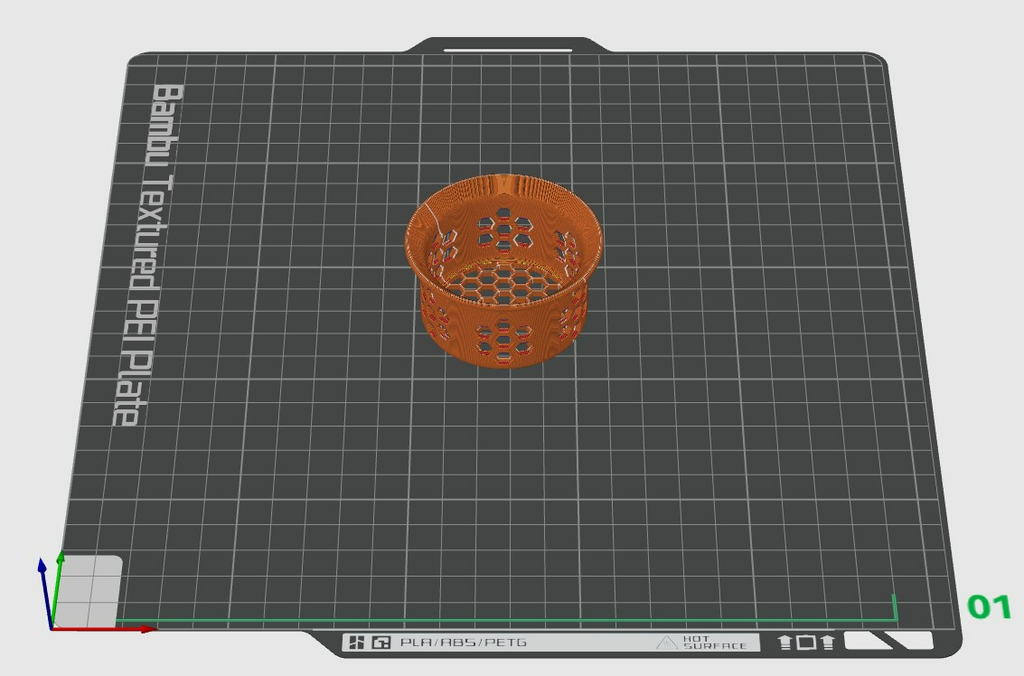This screenshot has height=676, width=1024.
Task: Click the left up-arrow icon on plate edge
Action: [786, 642]
